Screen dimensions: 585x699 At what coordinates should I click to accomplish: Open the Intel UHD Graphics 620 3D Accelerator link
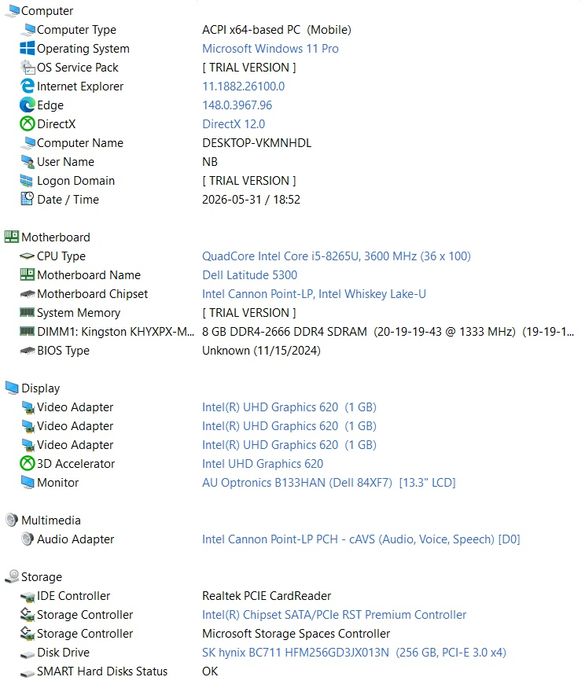point(263,464)
